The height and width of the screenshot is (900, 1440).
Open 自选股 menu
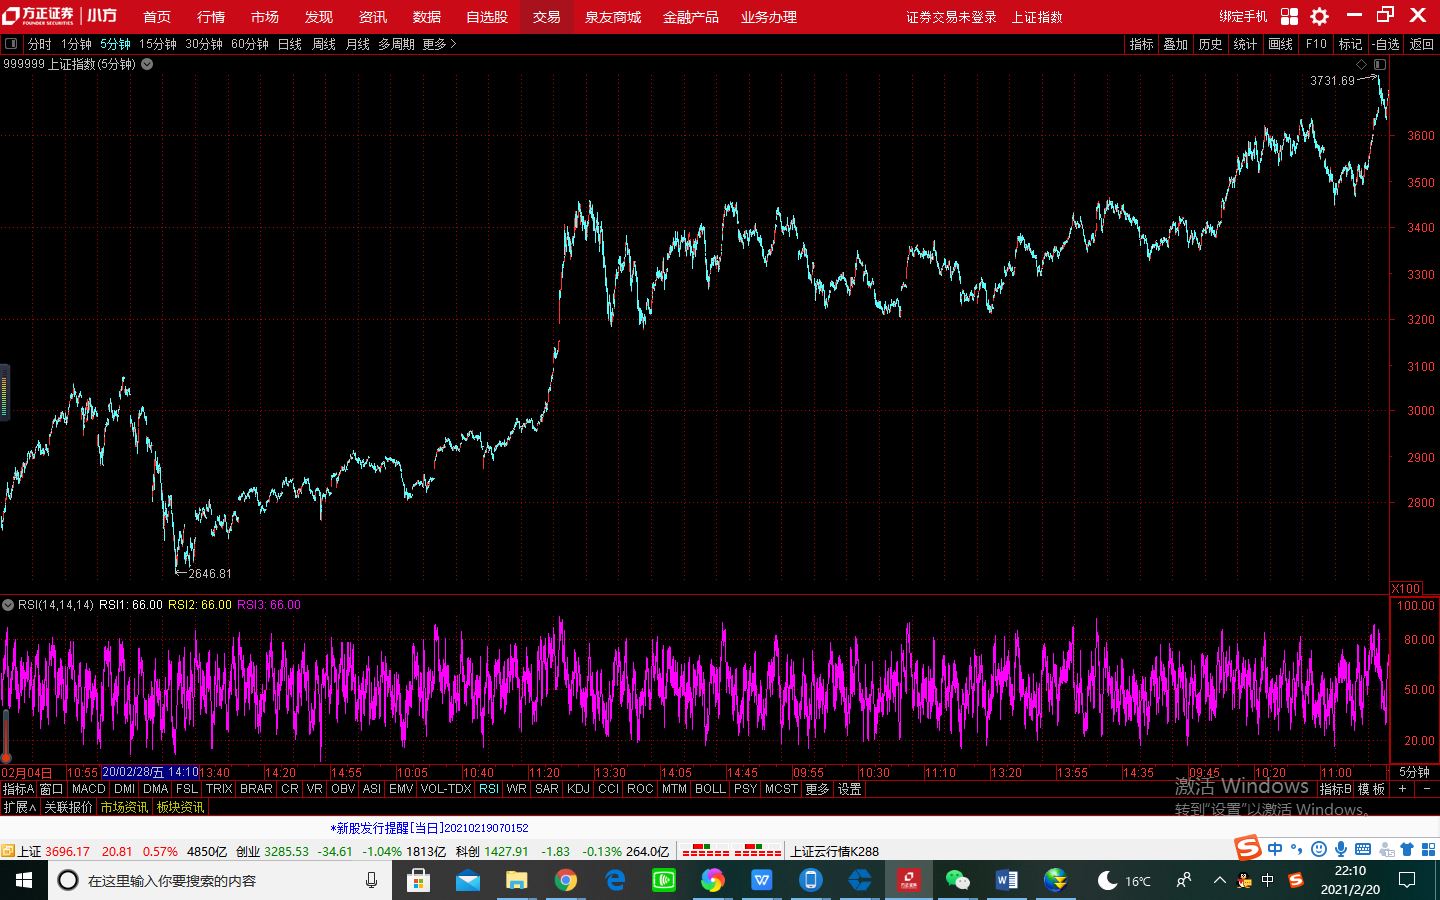click(x=487, y=17)
